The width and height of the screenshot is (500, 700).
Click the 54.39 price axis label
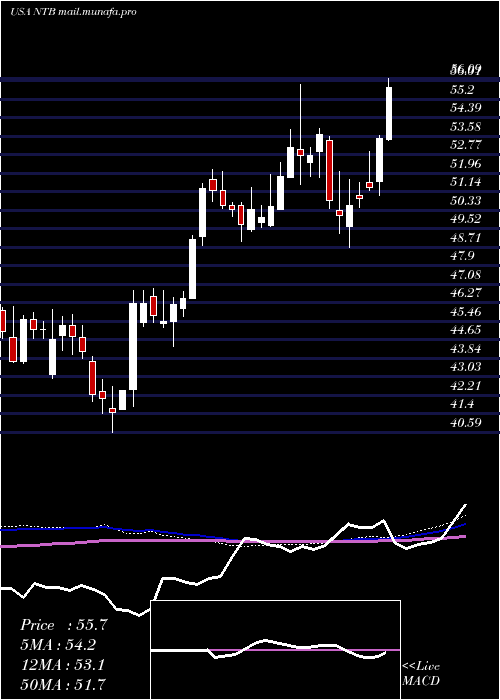point(466,108)
